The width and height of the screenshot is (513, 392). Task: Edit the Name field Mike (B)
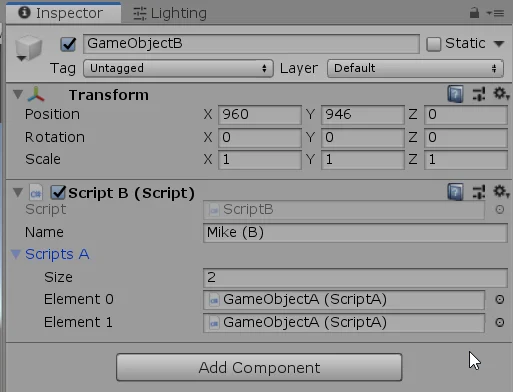(355, 233)
